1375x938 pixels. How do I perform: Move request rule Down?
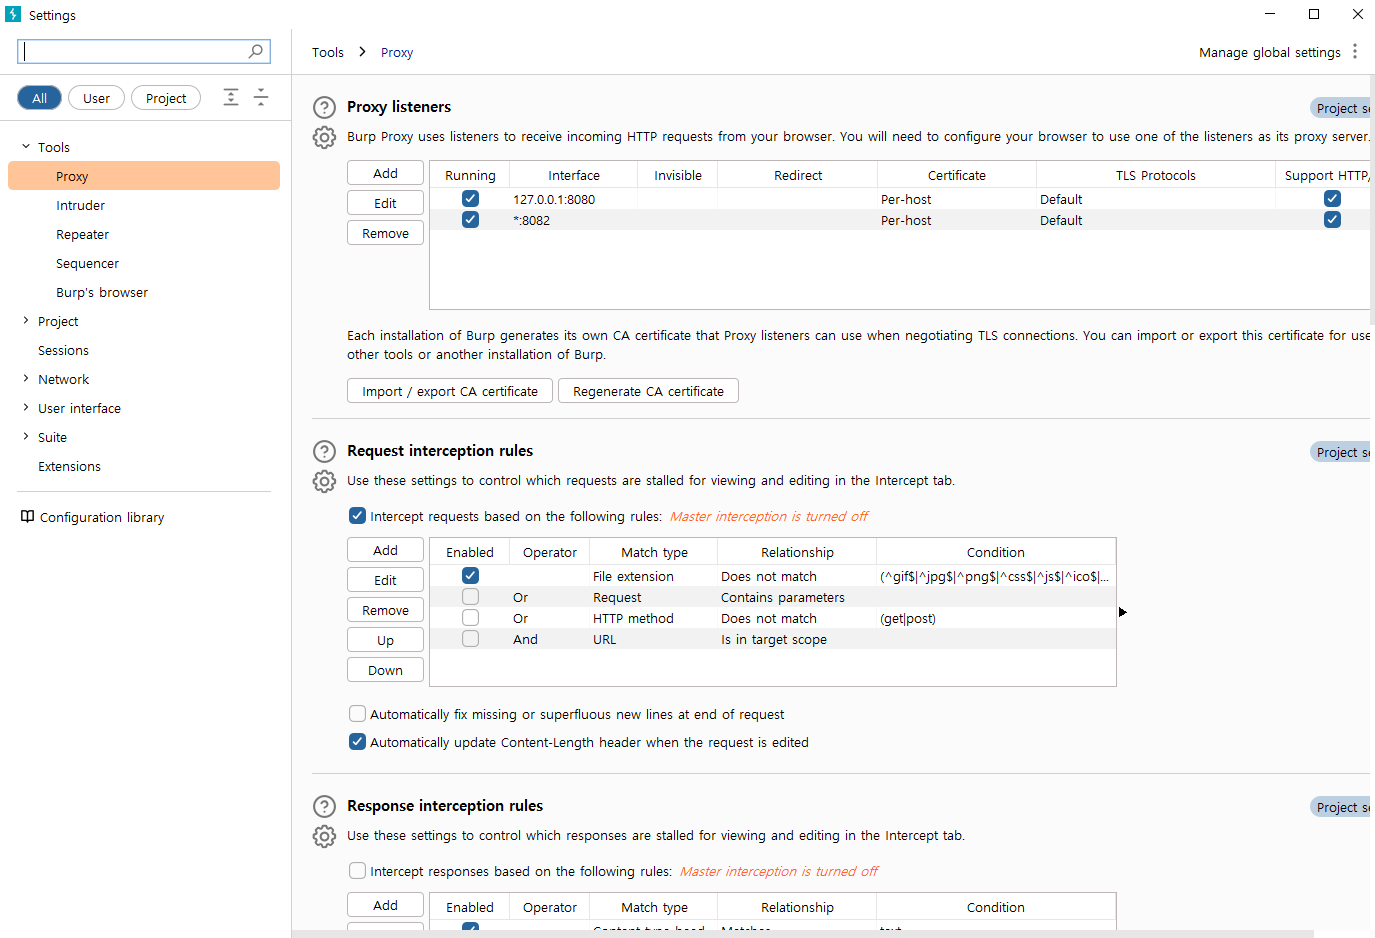pos(386,670)
